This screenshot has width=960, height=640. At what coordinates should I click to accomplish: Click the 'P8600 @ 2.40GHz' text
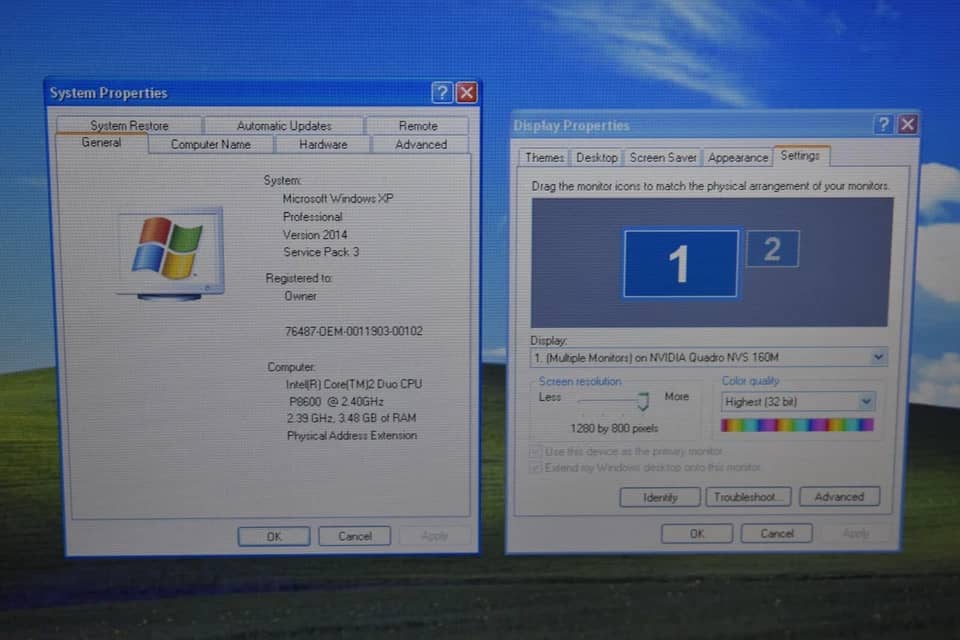tap(336, 402)
